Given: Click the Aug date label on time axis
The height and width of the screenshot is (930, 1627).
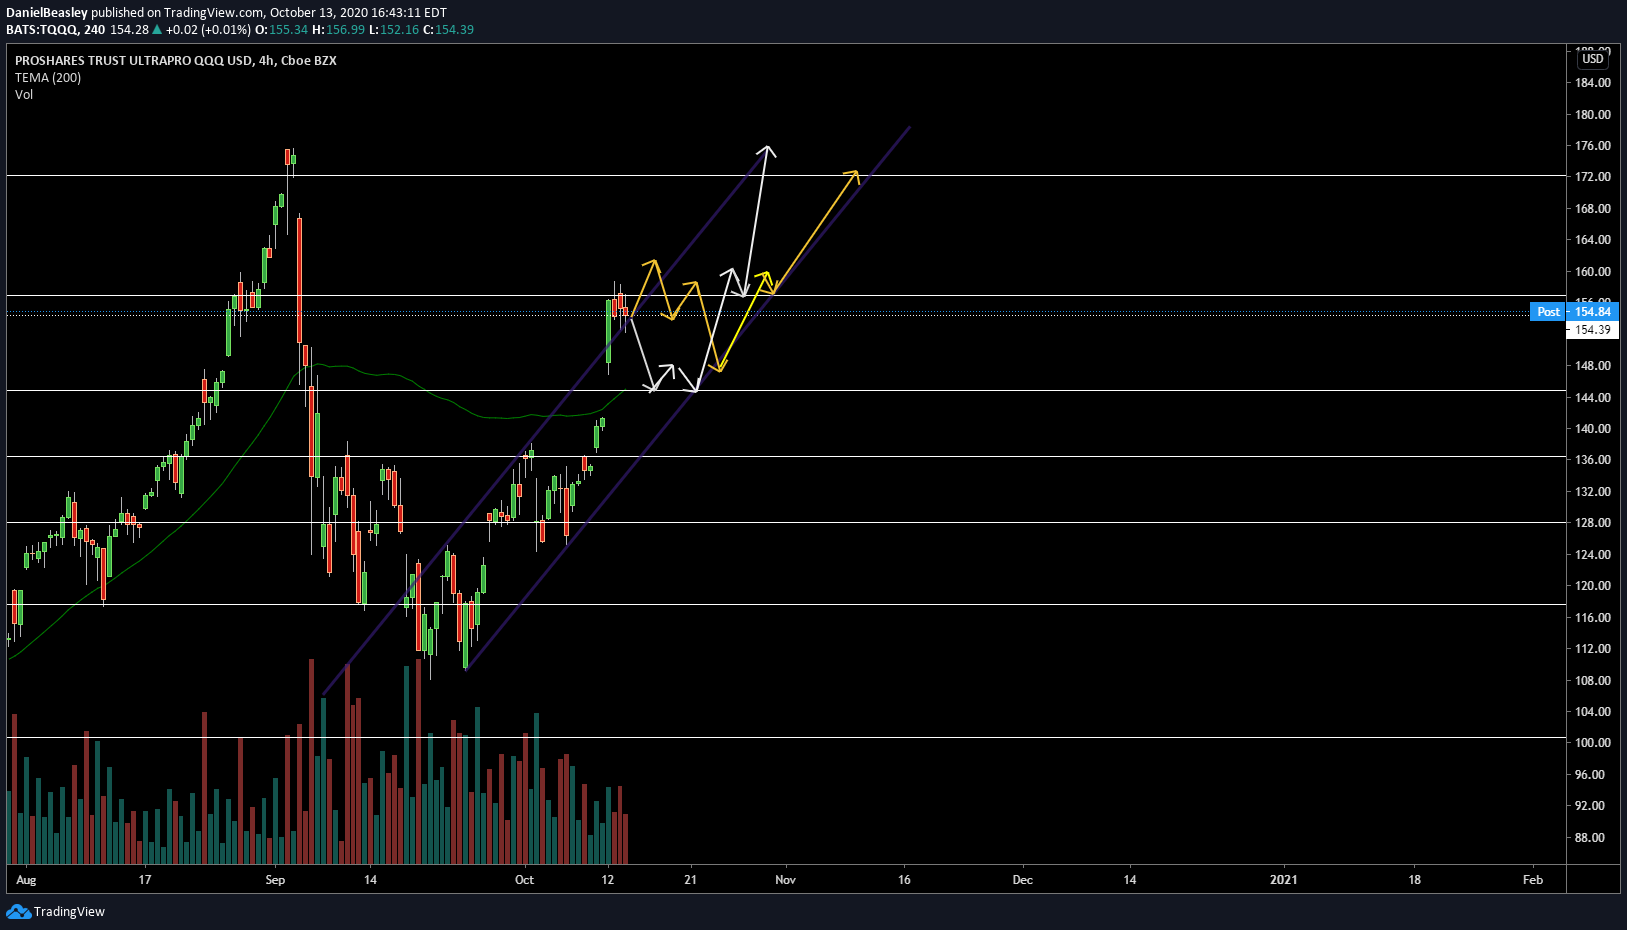Looking at the screenshot, I should pos(27,880).
